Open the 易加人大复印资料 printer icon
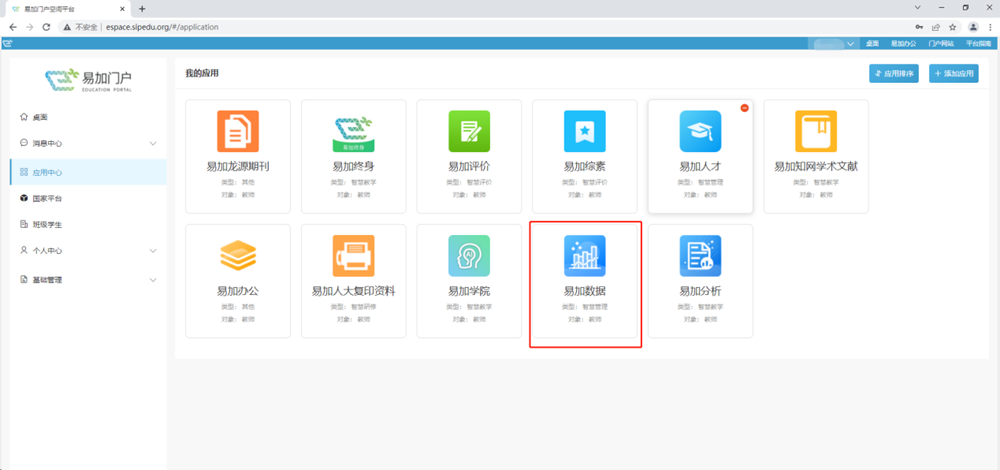The height and width of the screenshot is (470, 1000). (353, 256)
